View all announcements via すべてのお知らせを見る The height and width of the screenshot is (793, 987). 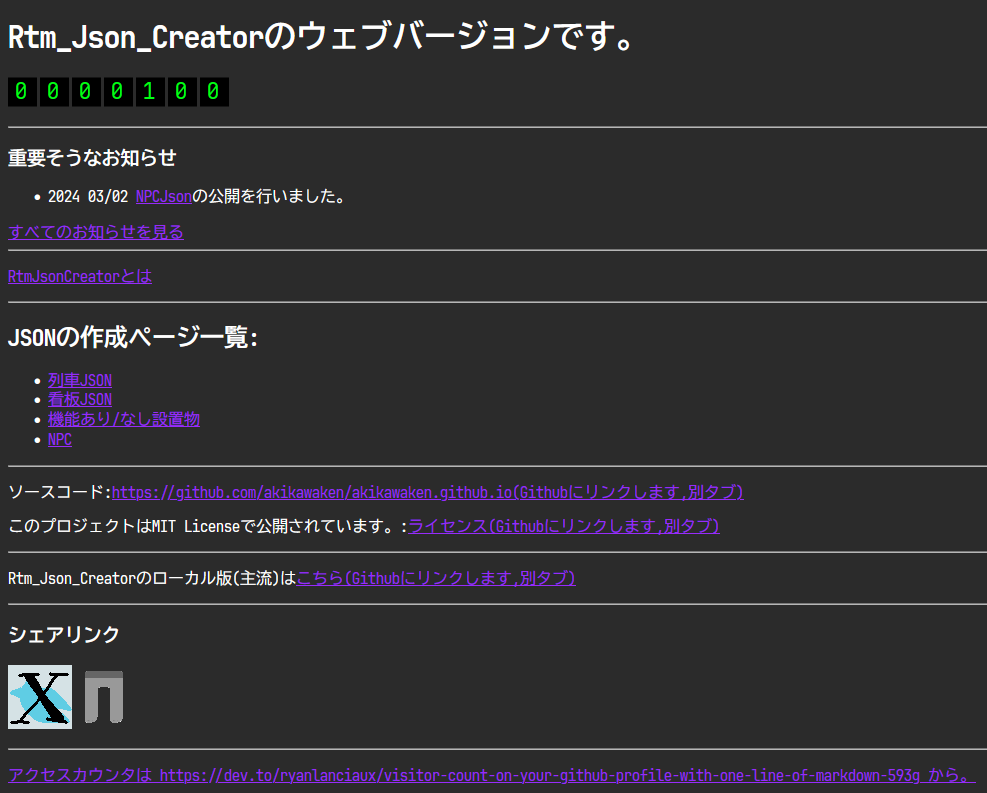95,231
